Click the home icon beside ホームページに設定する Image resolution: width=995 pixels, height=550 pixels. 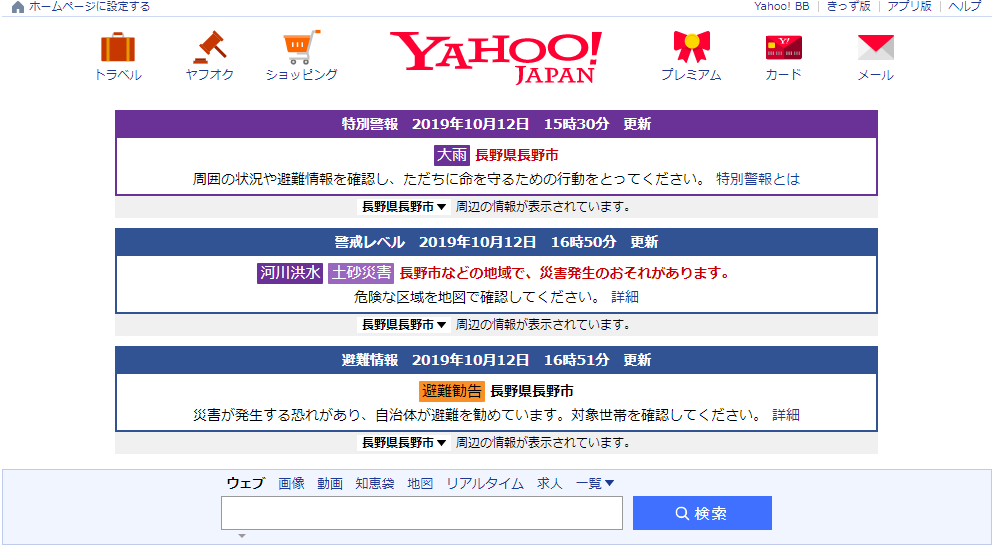click(18, 7)
